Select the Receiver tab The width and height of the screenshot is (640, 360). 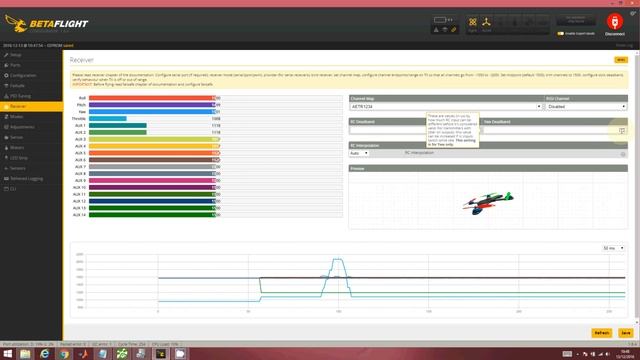point(31,107)
